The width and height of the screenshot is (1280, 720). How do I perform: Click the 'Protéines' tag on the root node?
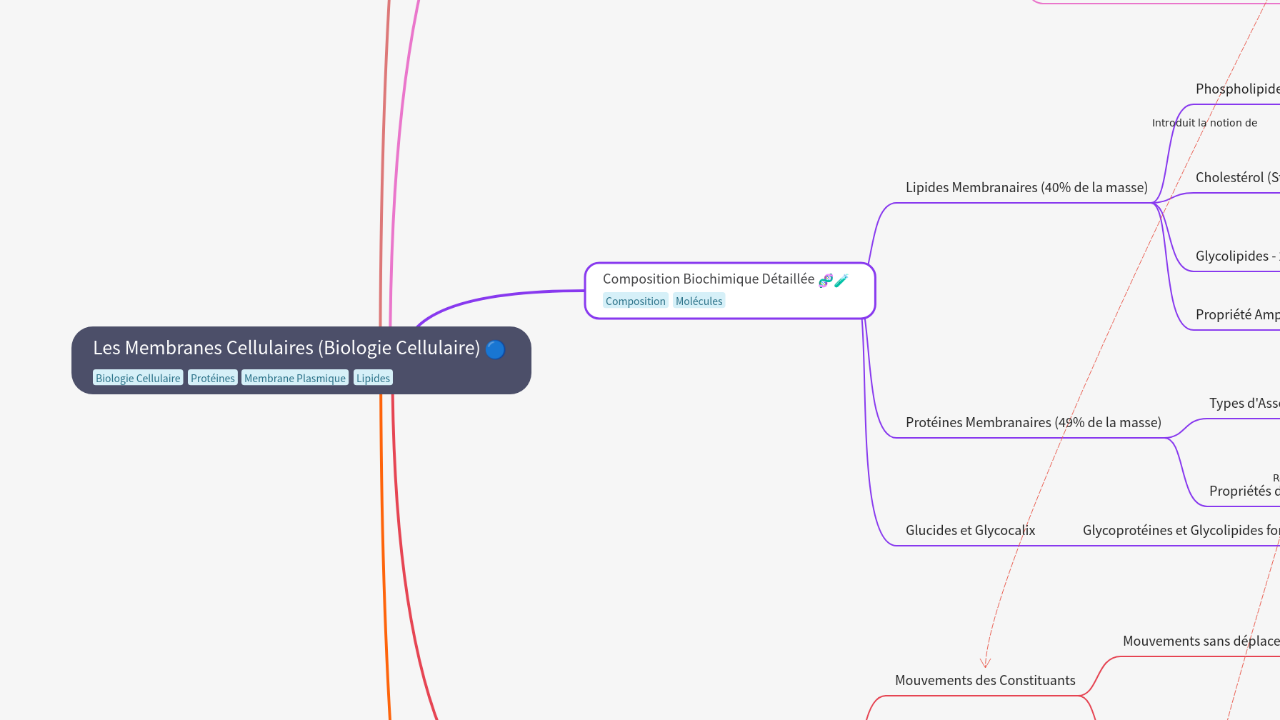(x=212, y=377)
